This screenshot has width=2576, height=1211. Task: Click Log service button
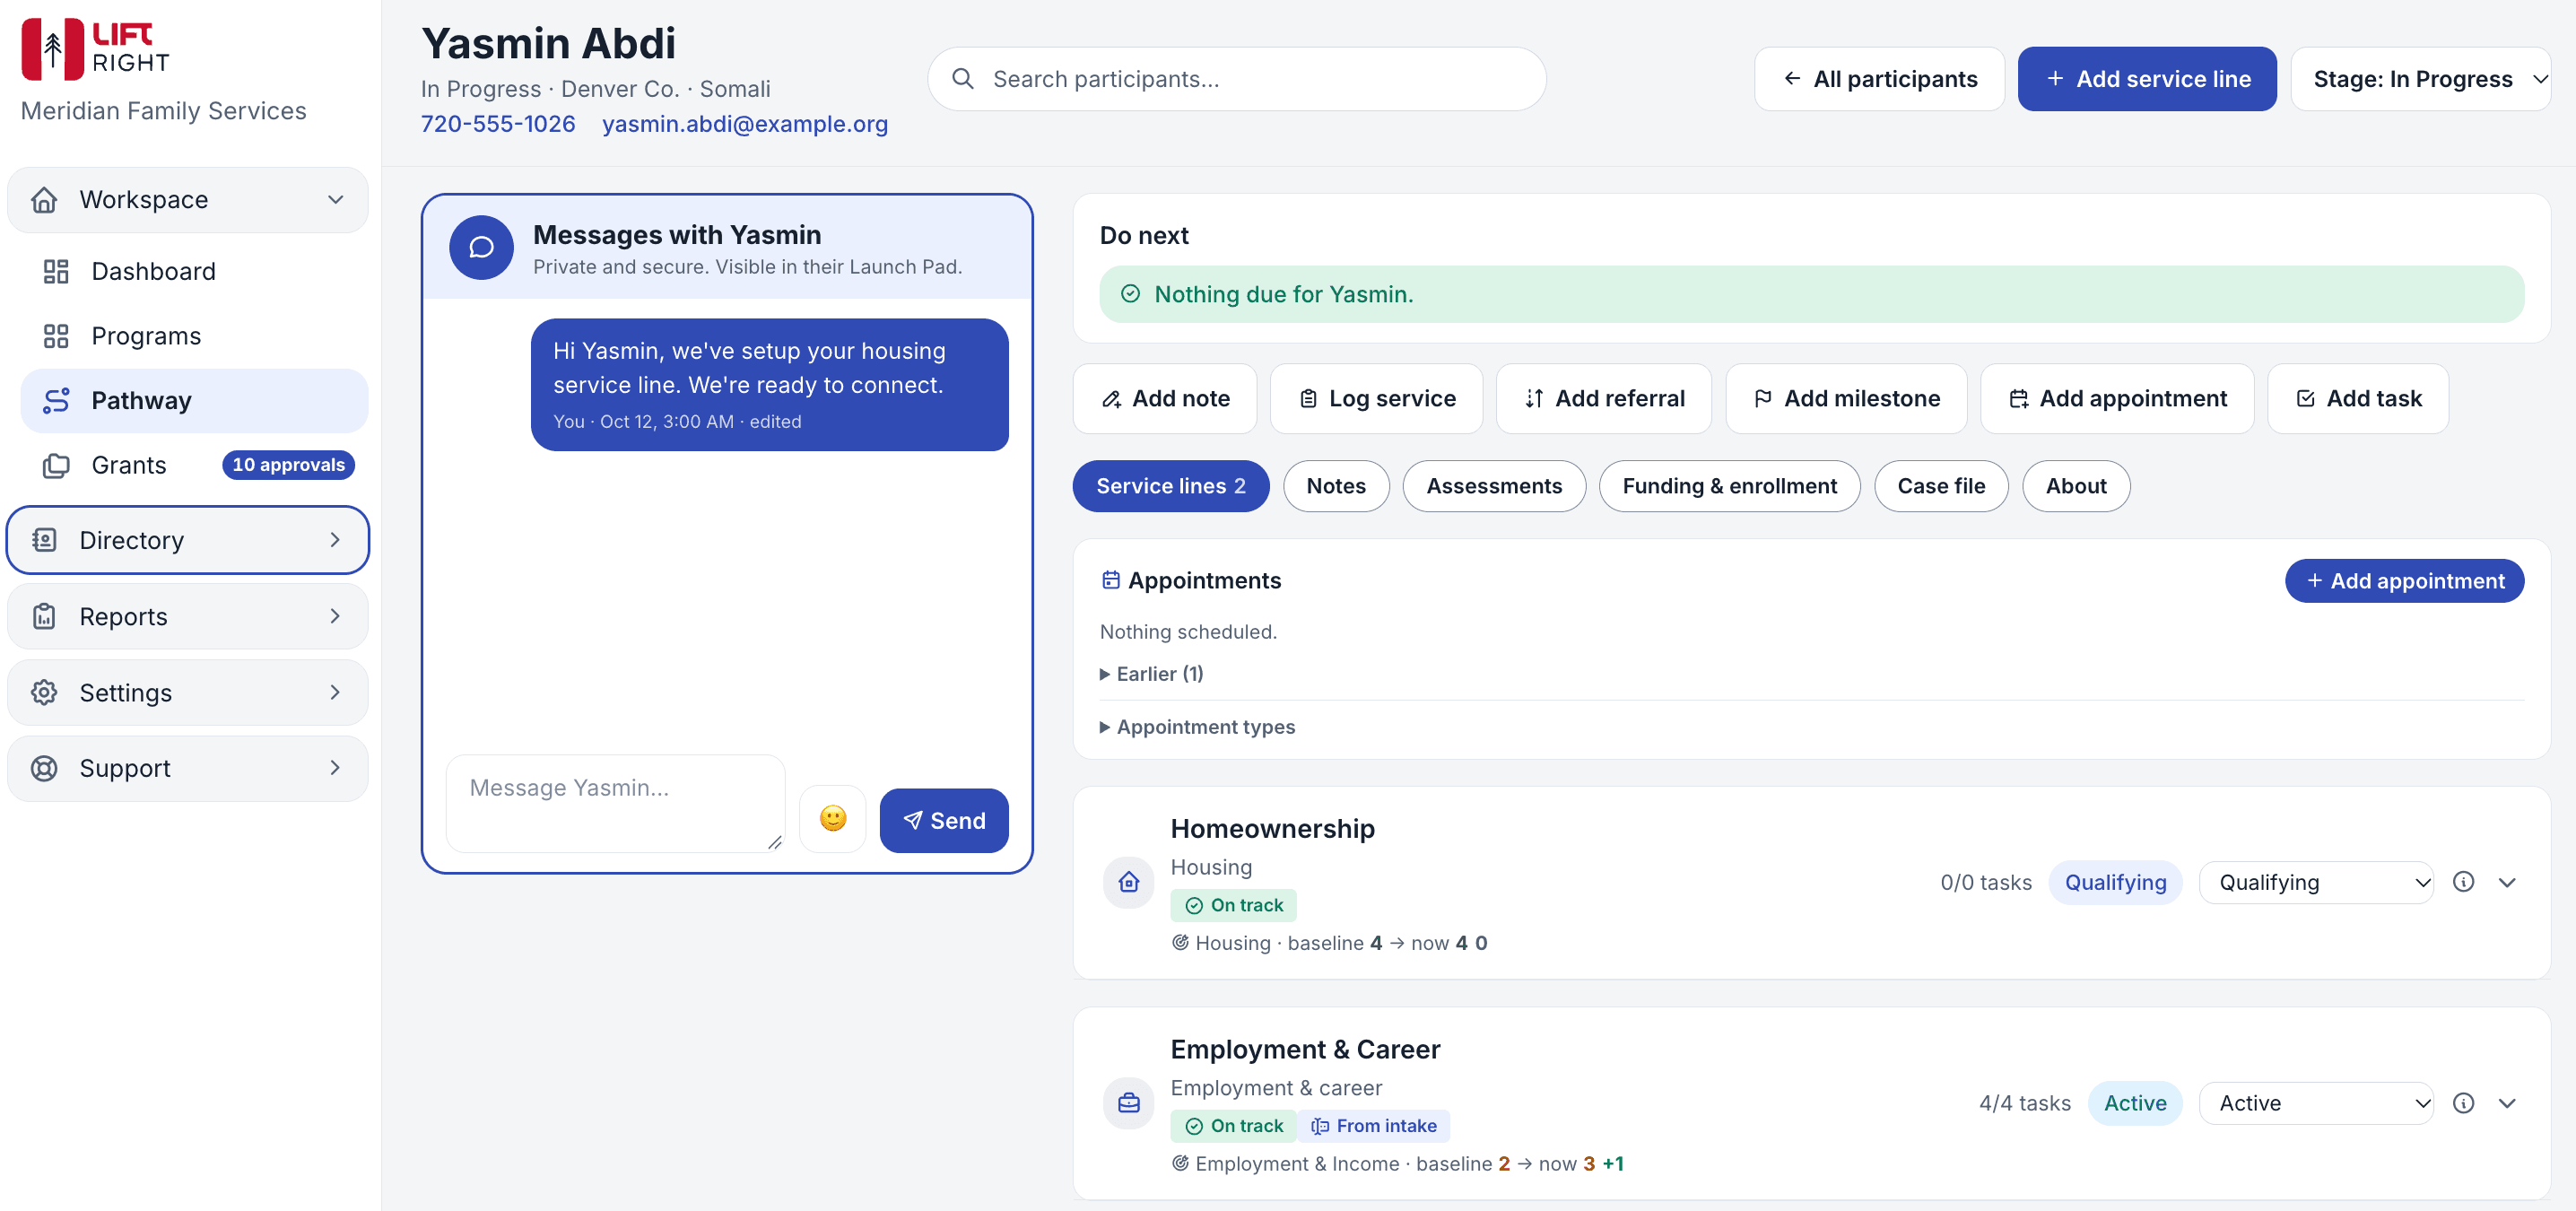click(1376, 398)
